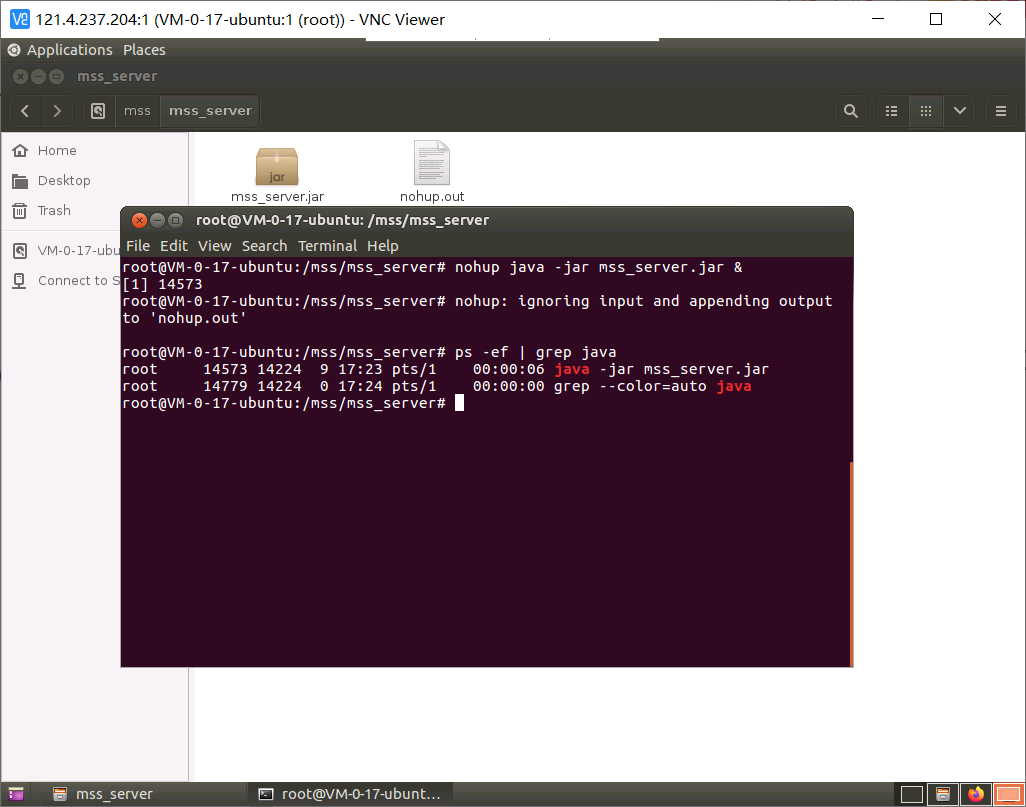This screenshot has height=807, width=1026.
Task: Open the file manager hamburger menu
Action: coord(1000,111)
